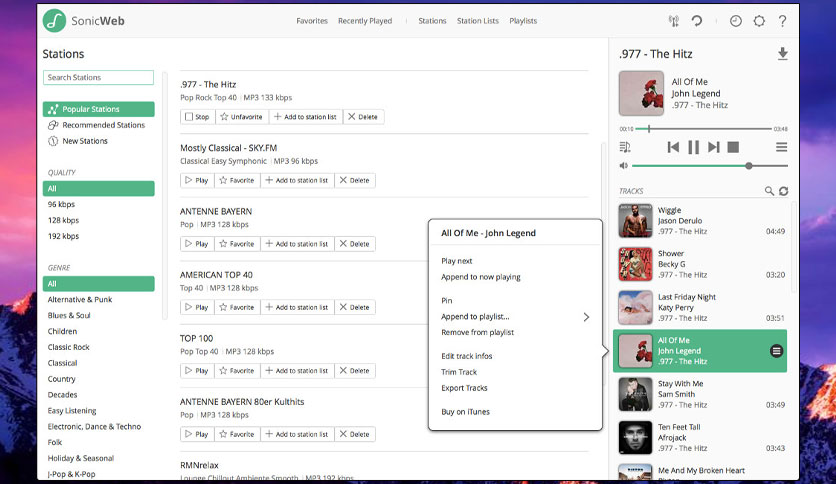Open the Recently Played tab

pyautogui.click(x=365, y=21)
